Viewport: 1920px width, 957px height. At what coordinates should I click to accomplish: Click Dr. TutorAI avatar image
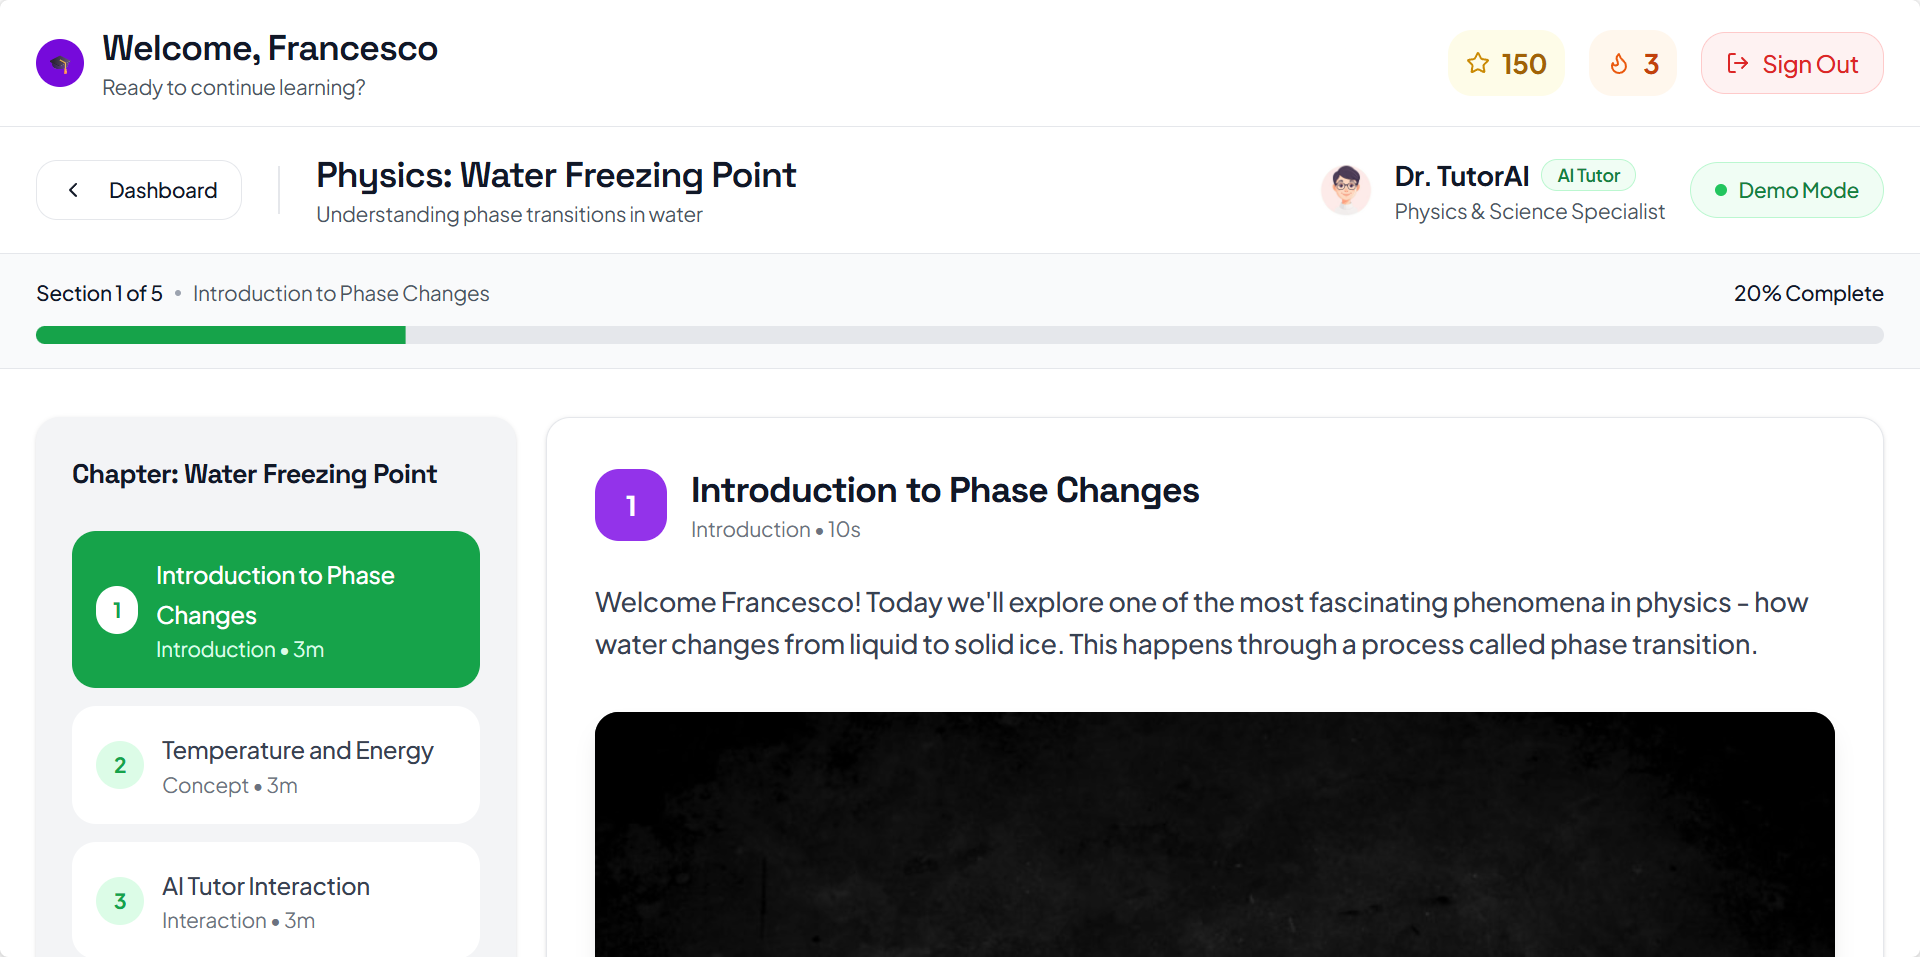(x=1346, y=188)
